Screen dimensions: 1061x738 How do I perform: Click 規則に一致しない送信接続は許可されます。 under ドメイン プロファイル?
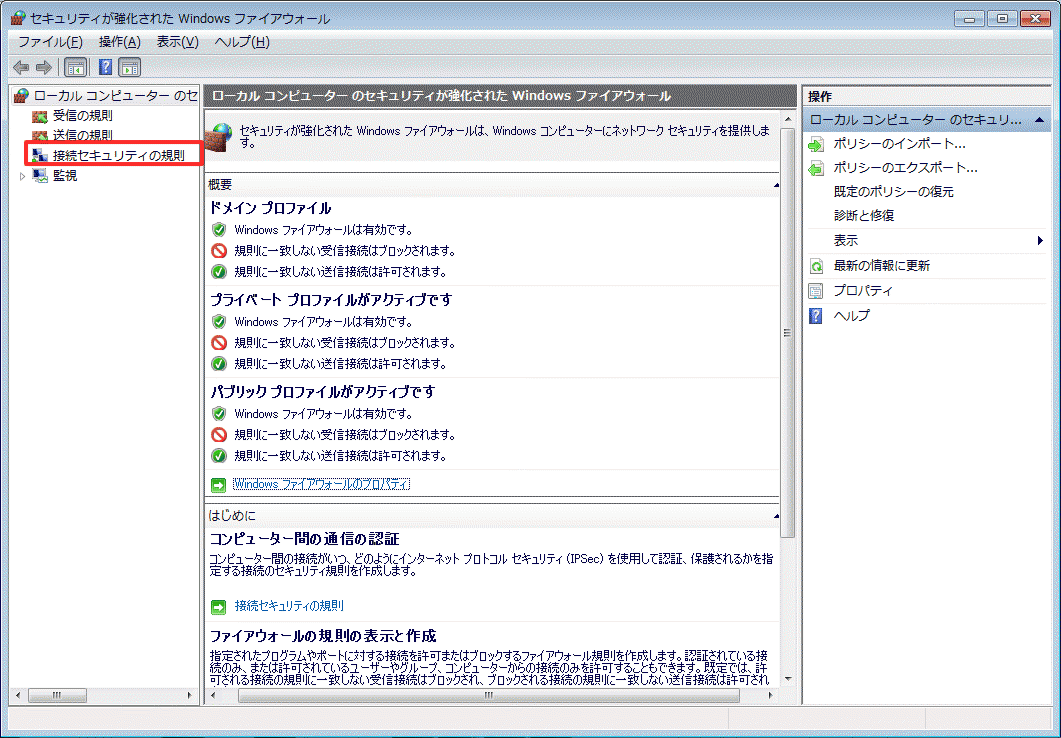tap(340, 272)
